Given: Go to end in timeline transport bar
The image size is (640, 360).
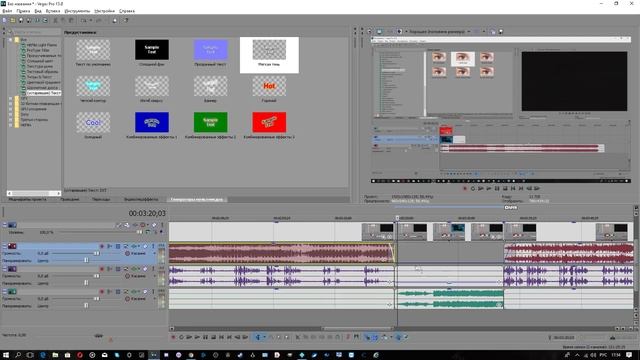Looking at the screenshot, I should click(x=229, y=337).
